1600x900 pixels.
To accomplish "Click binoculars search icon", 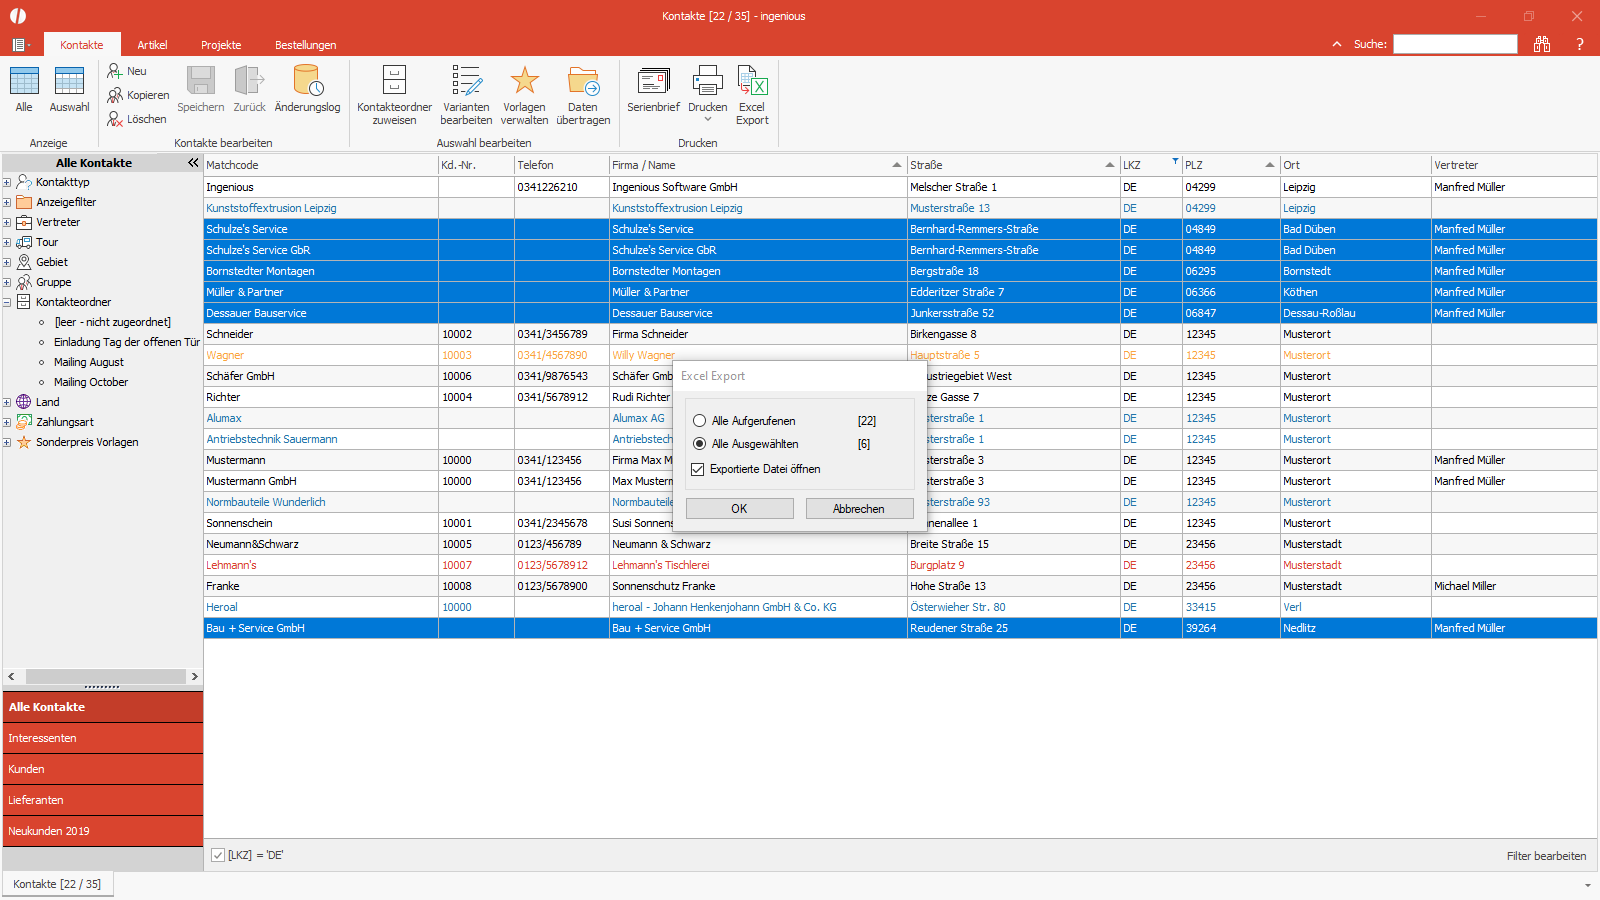I will coord(1542,44).
